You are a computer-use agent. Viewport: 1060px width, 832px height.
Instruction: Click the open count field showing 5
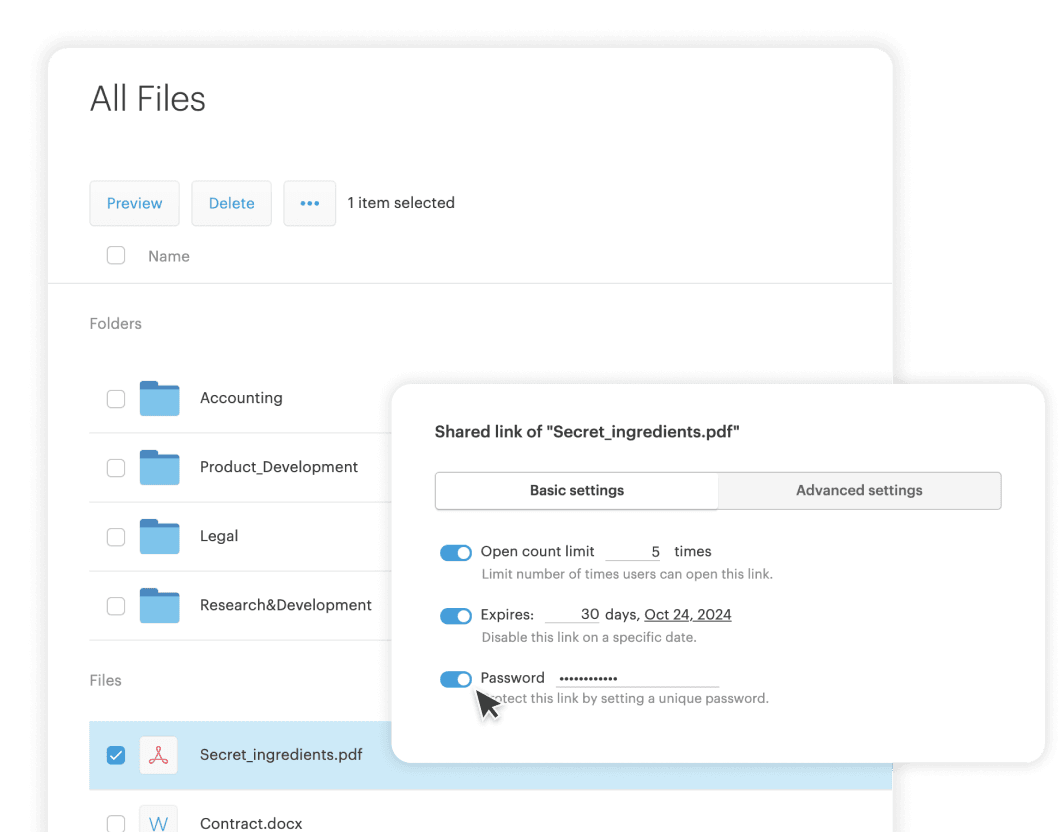(633, 552)
